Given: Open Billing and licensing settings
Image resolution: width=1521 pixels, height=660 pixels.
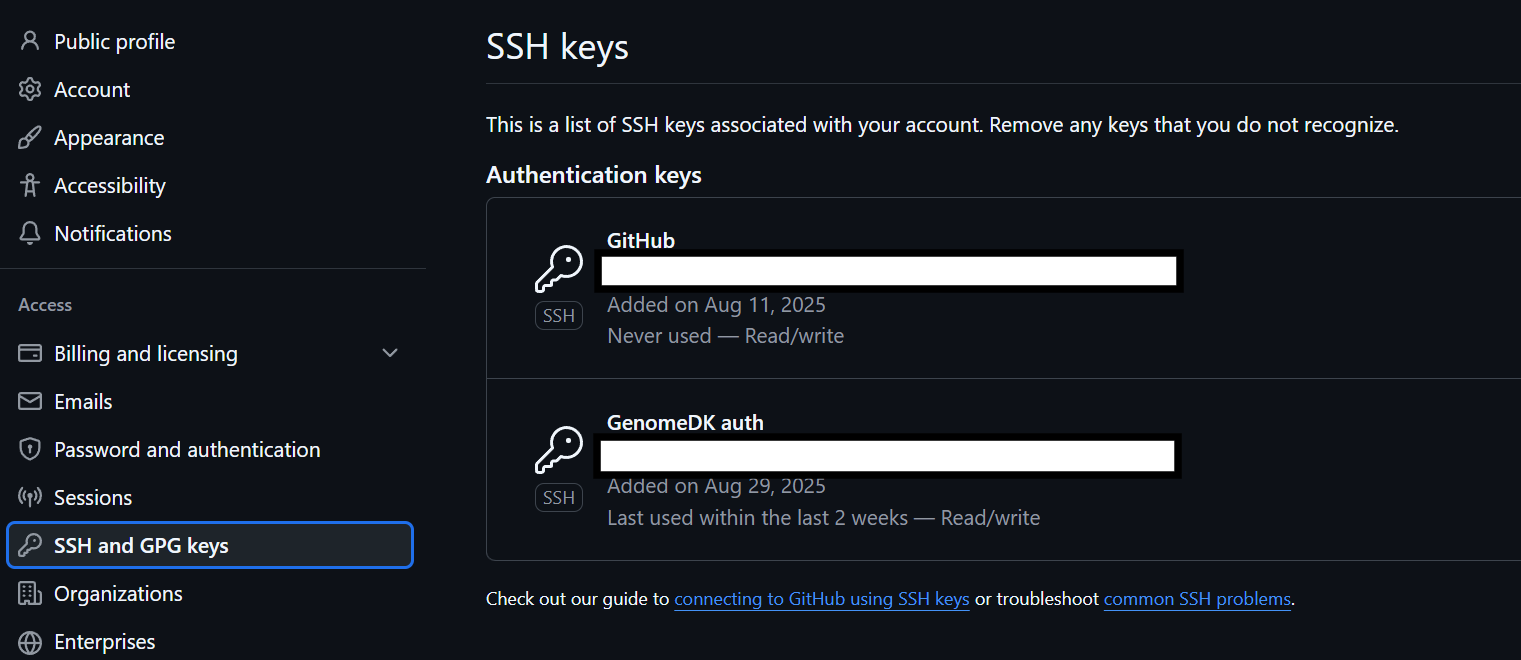Looking at the screenshot, I should click(146, 353).
